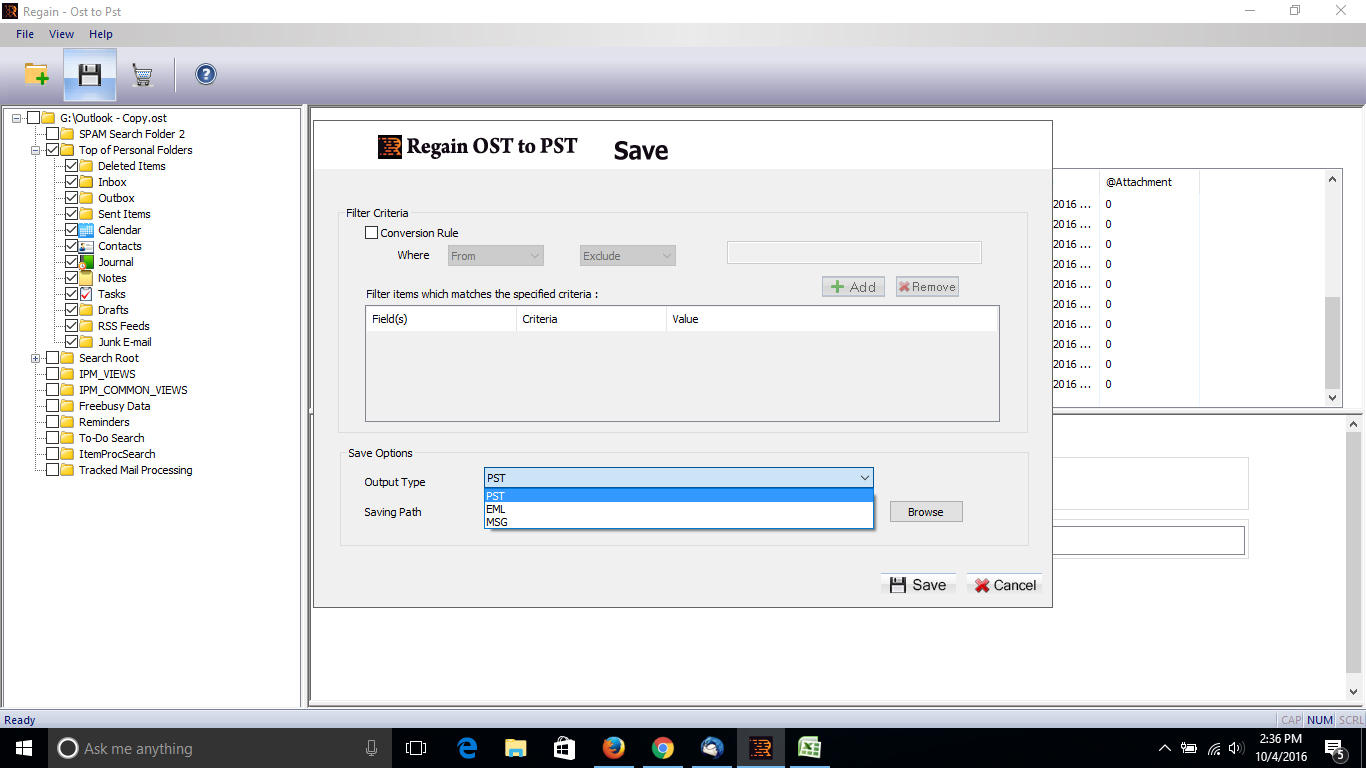Select the Journal folder icon
1366x768 pixels.
tap(86, 262)
